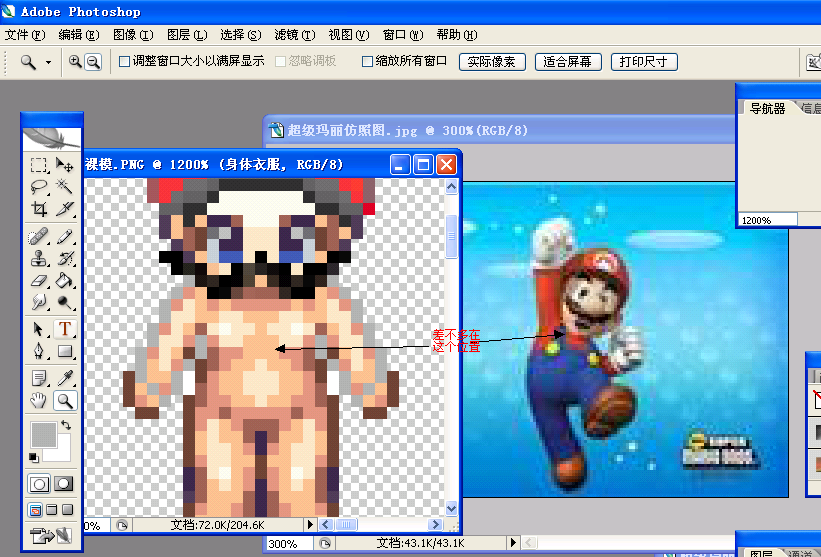Select the Move tool
The height and width of the screenshot is (557, 821).
coord(65,165)
